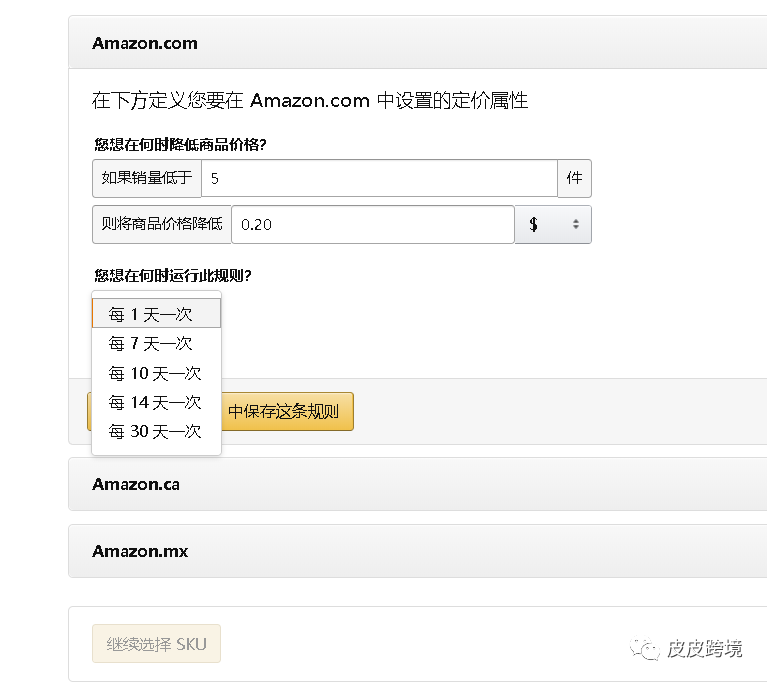Select 每 1 天一次 schedule option
This screenshot has height=682, width=767.
tap(157, 314)
